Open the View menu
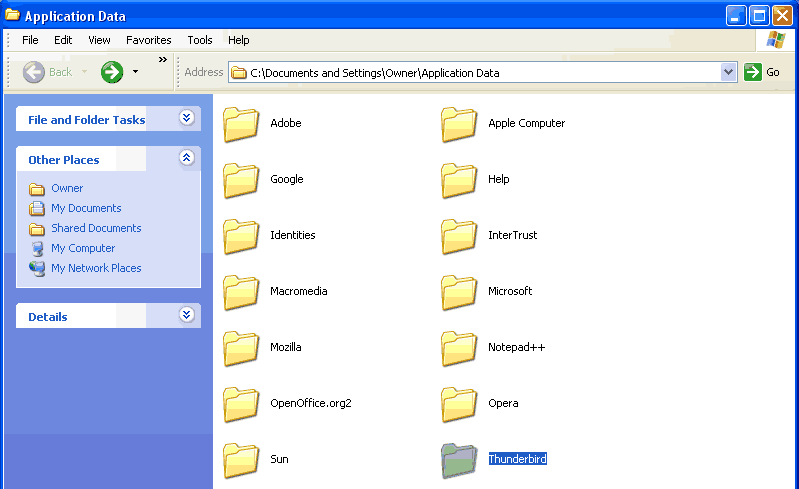This screenshot has height=489, width=799. coord(99,40)
